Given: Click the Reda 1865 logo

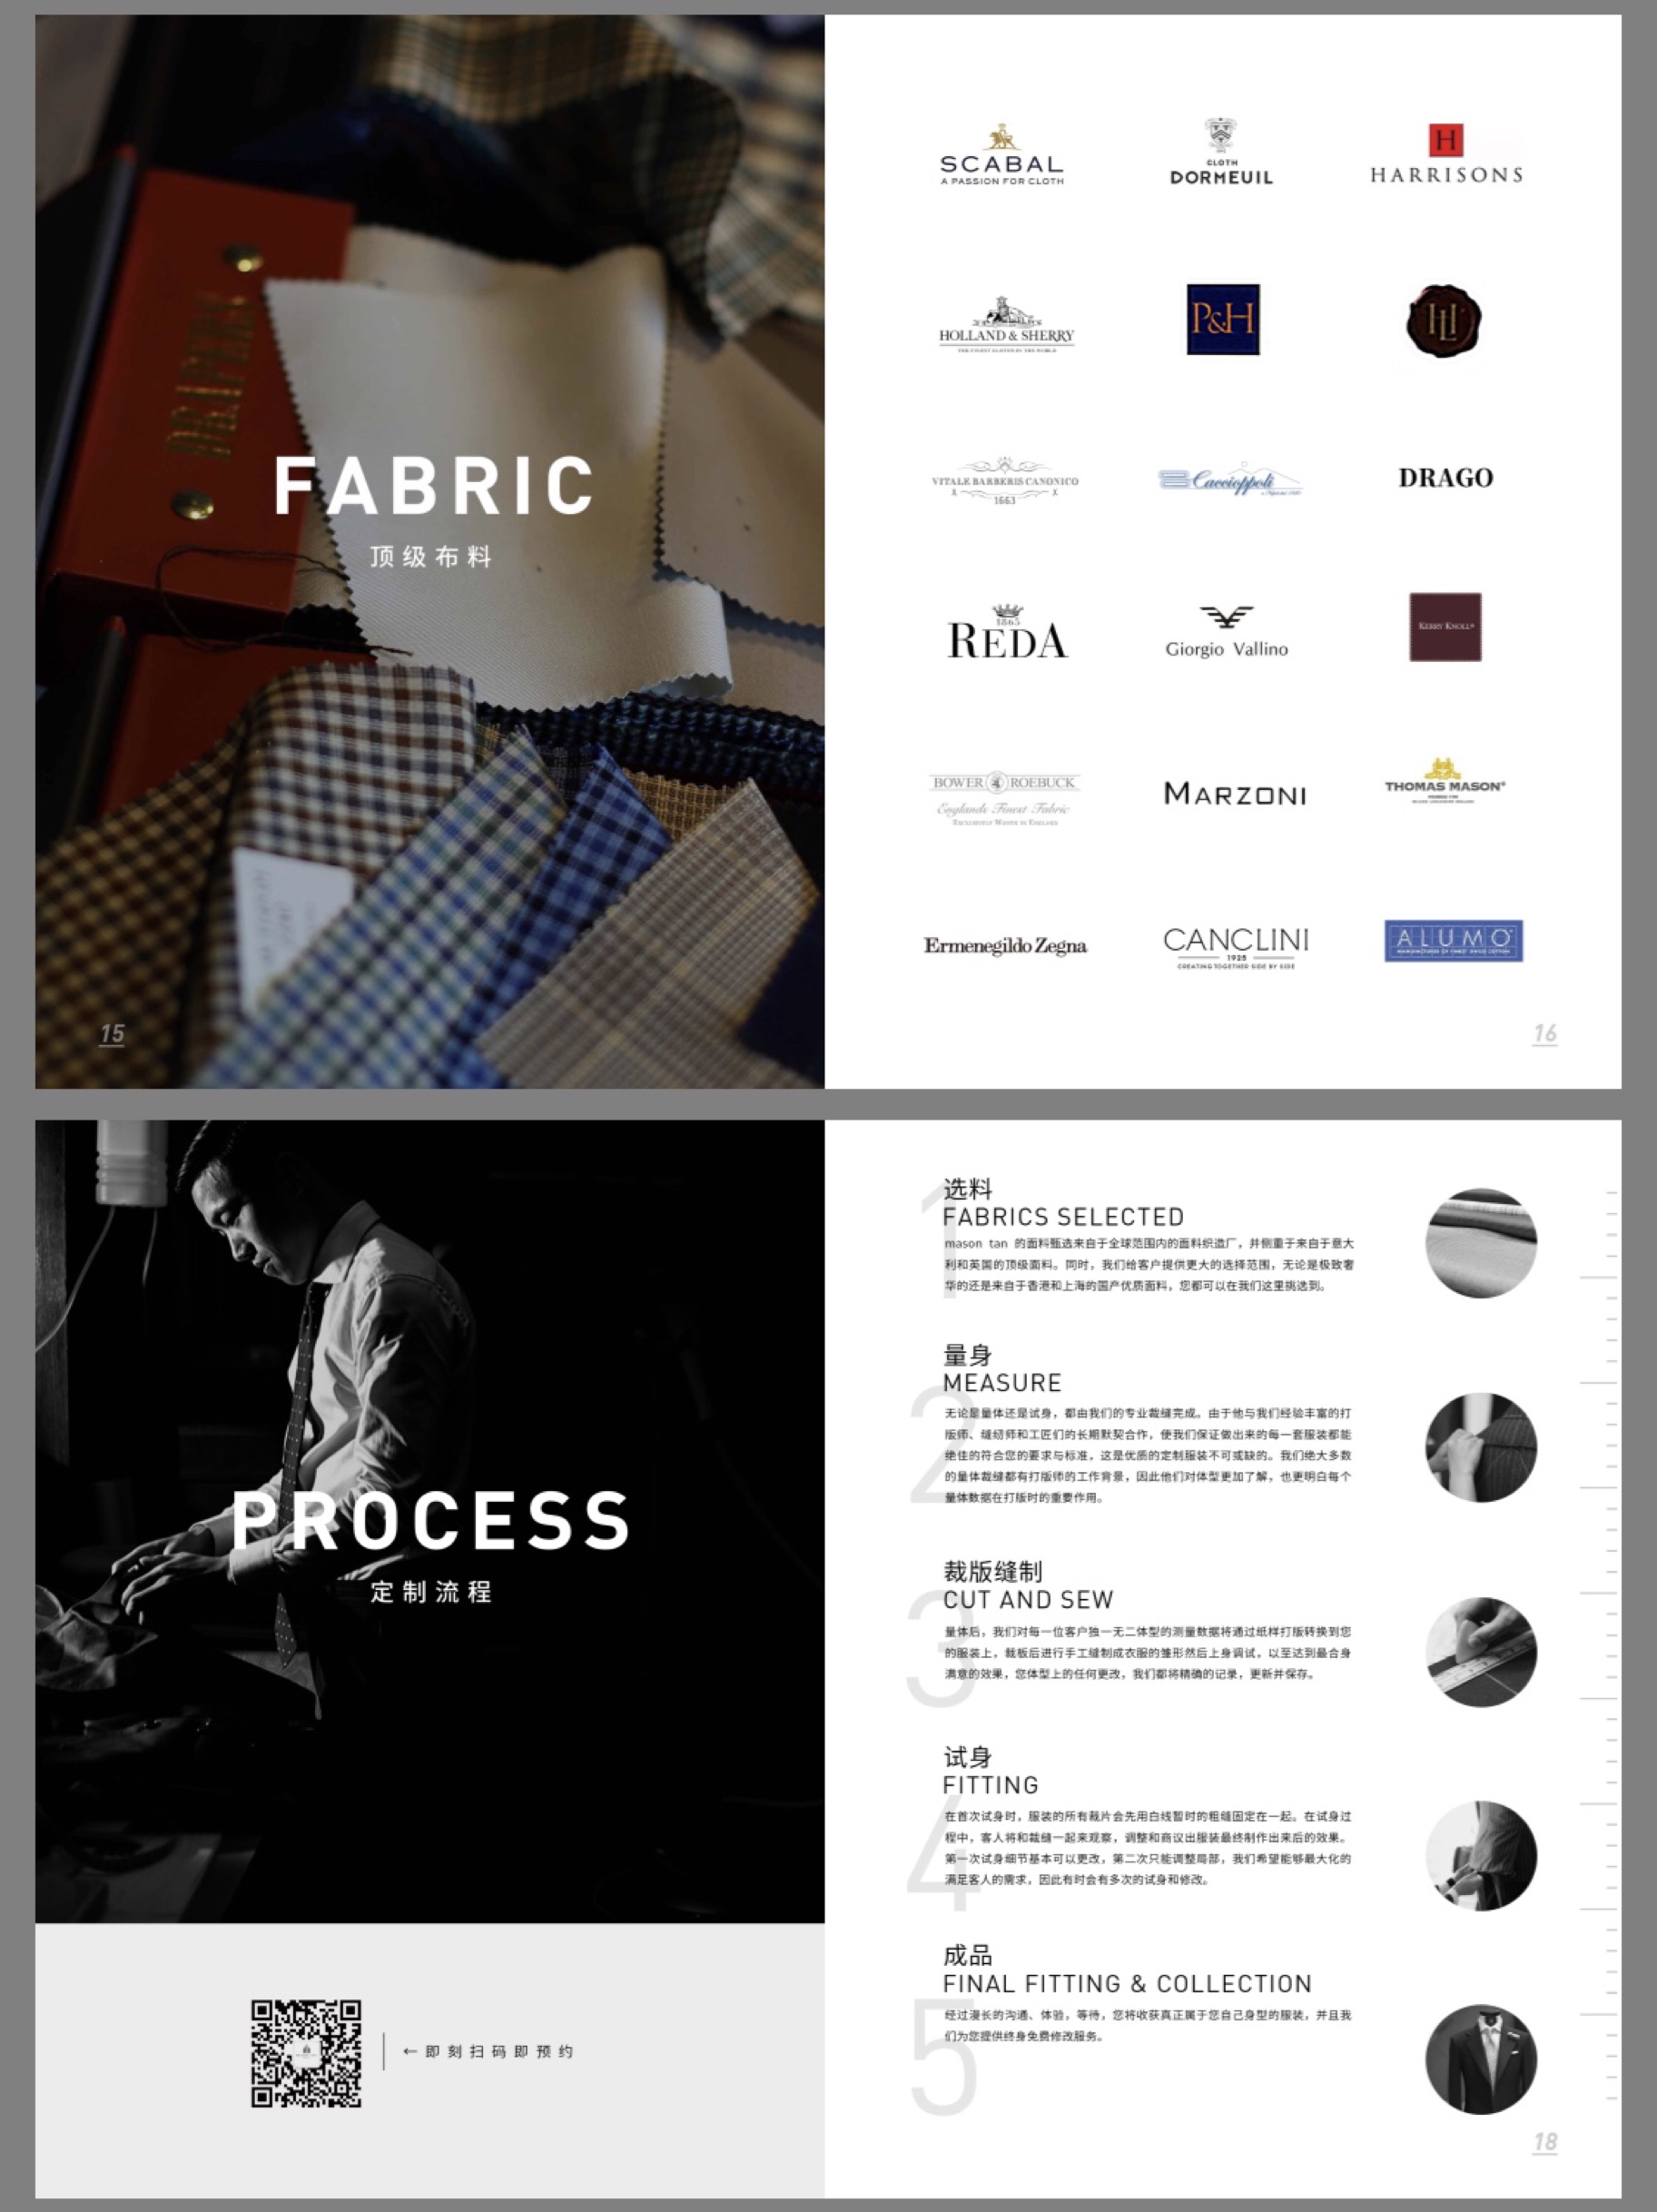Looking at the screenshot, I should pos(1007,632).
